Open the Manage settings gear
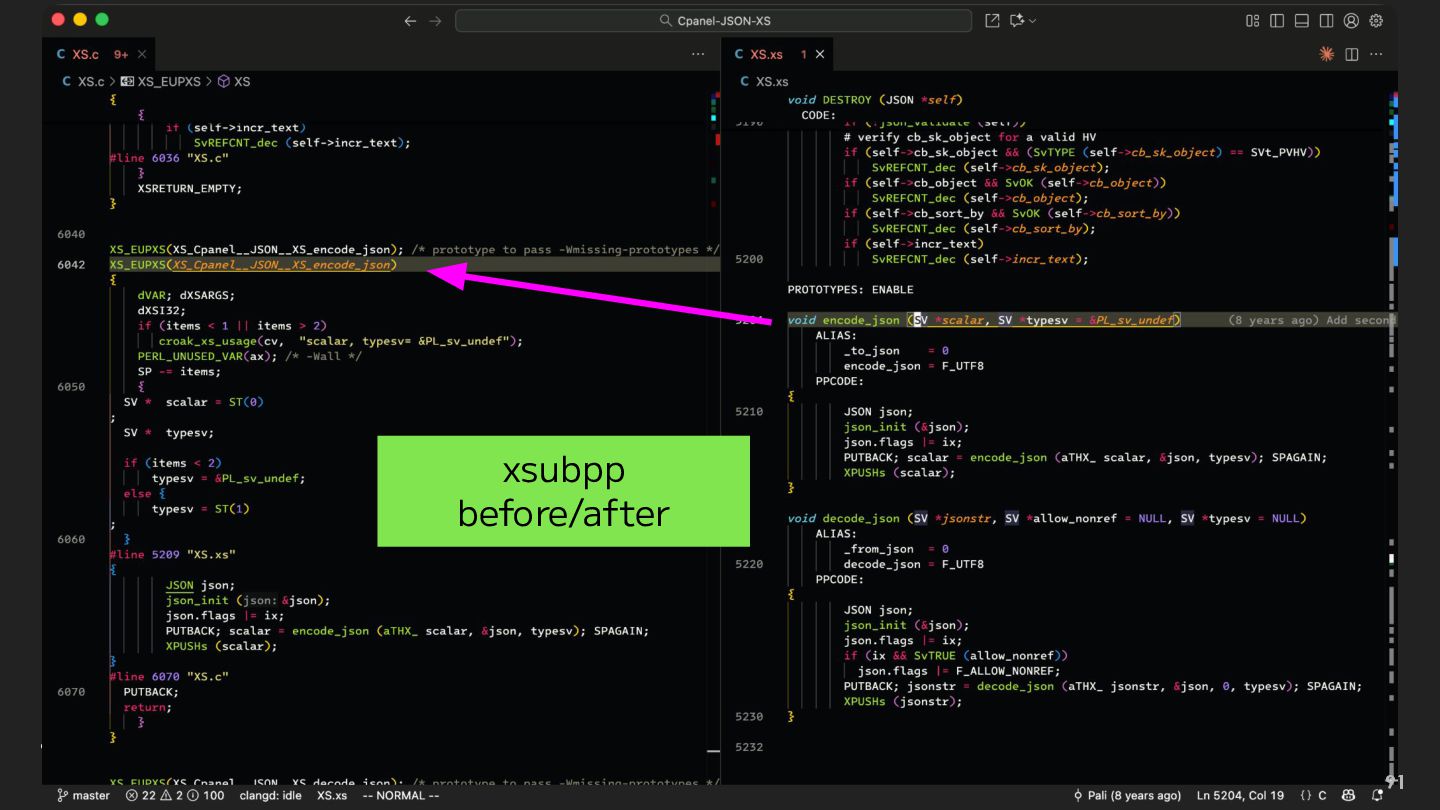1440x810 pixels. click(1376, 21)
